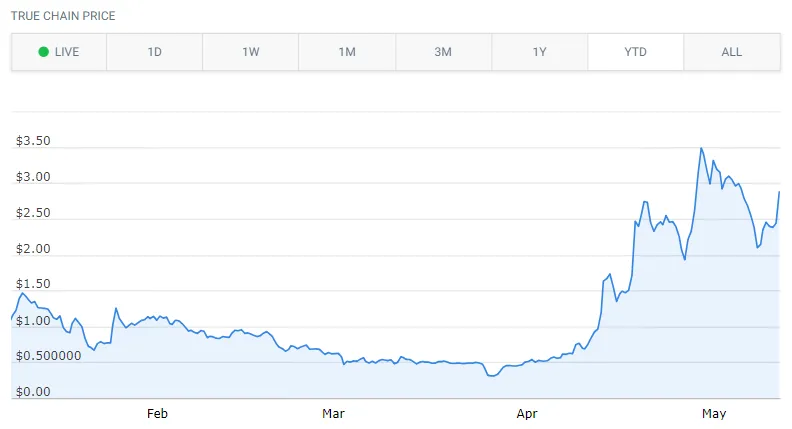Select the 1W time range
Screen dimensions: 792x429
[251, 52]
